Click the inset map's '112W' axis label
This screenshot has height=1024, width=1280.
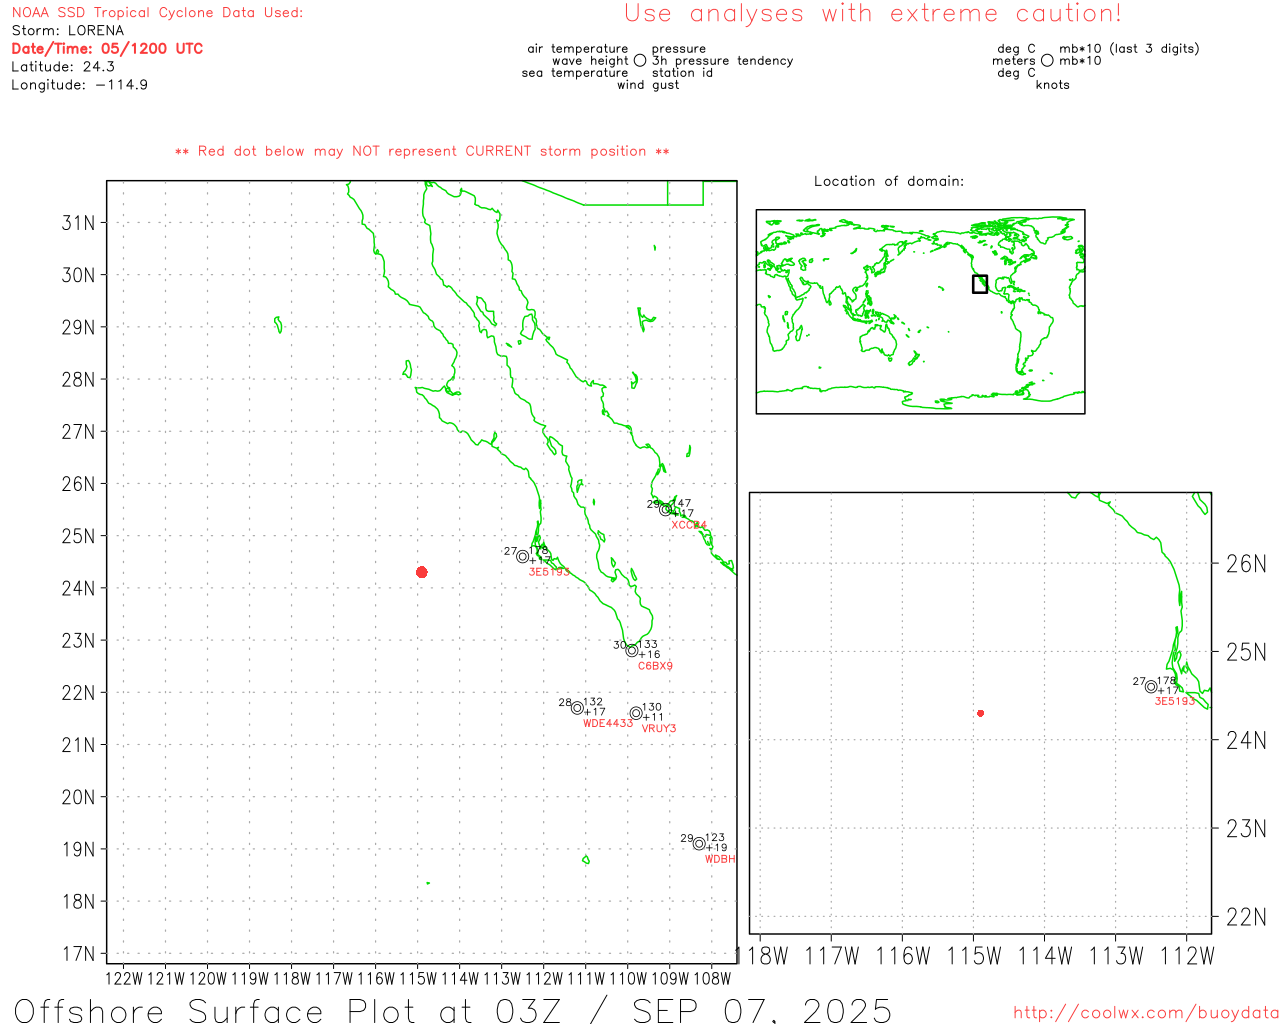[x=1187, y=956]
